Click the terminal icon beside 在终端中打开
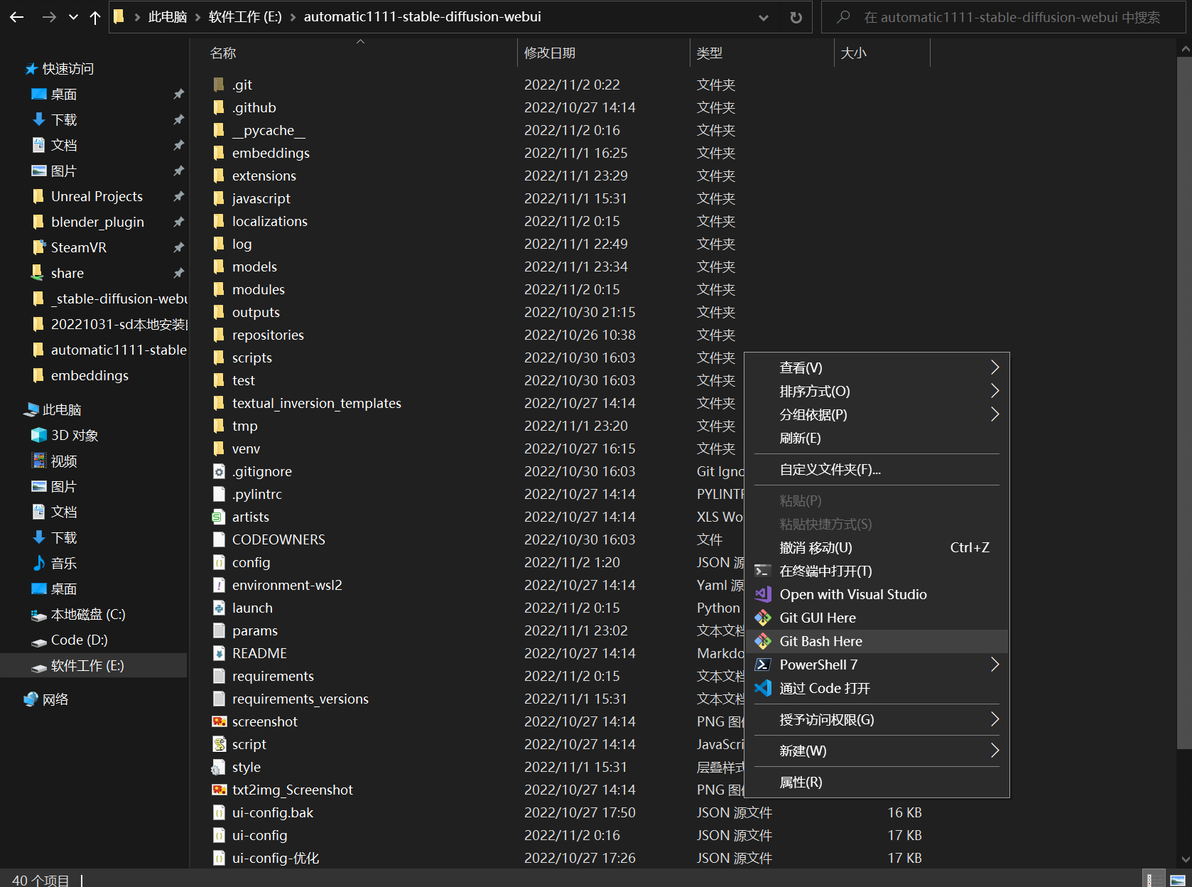This screenshot has width=1192, height=887. 762,571
